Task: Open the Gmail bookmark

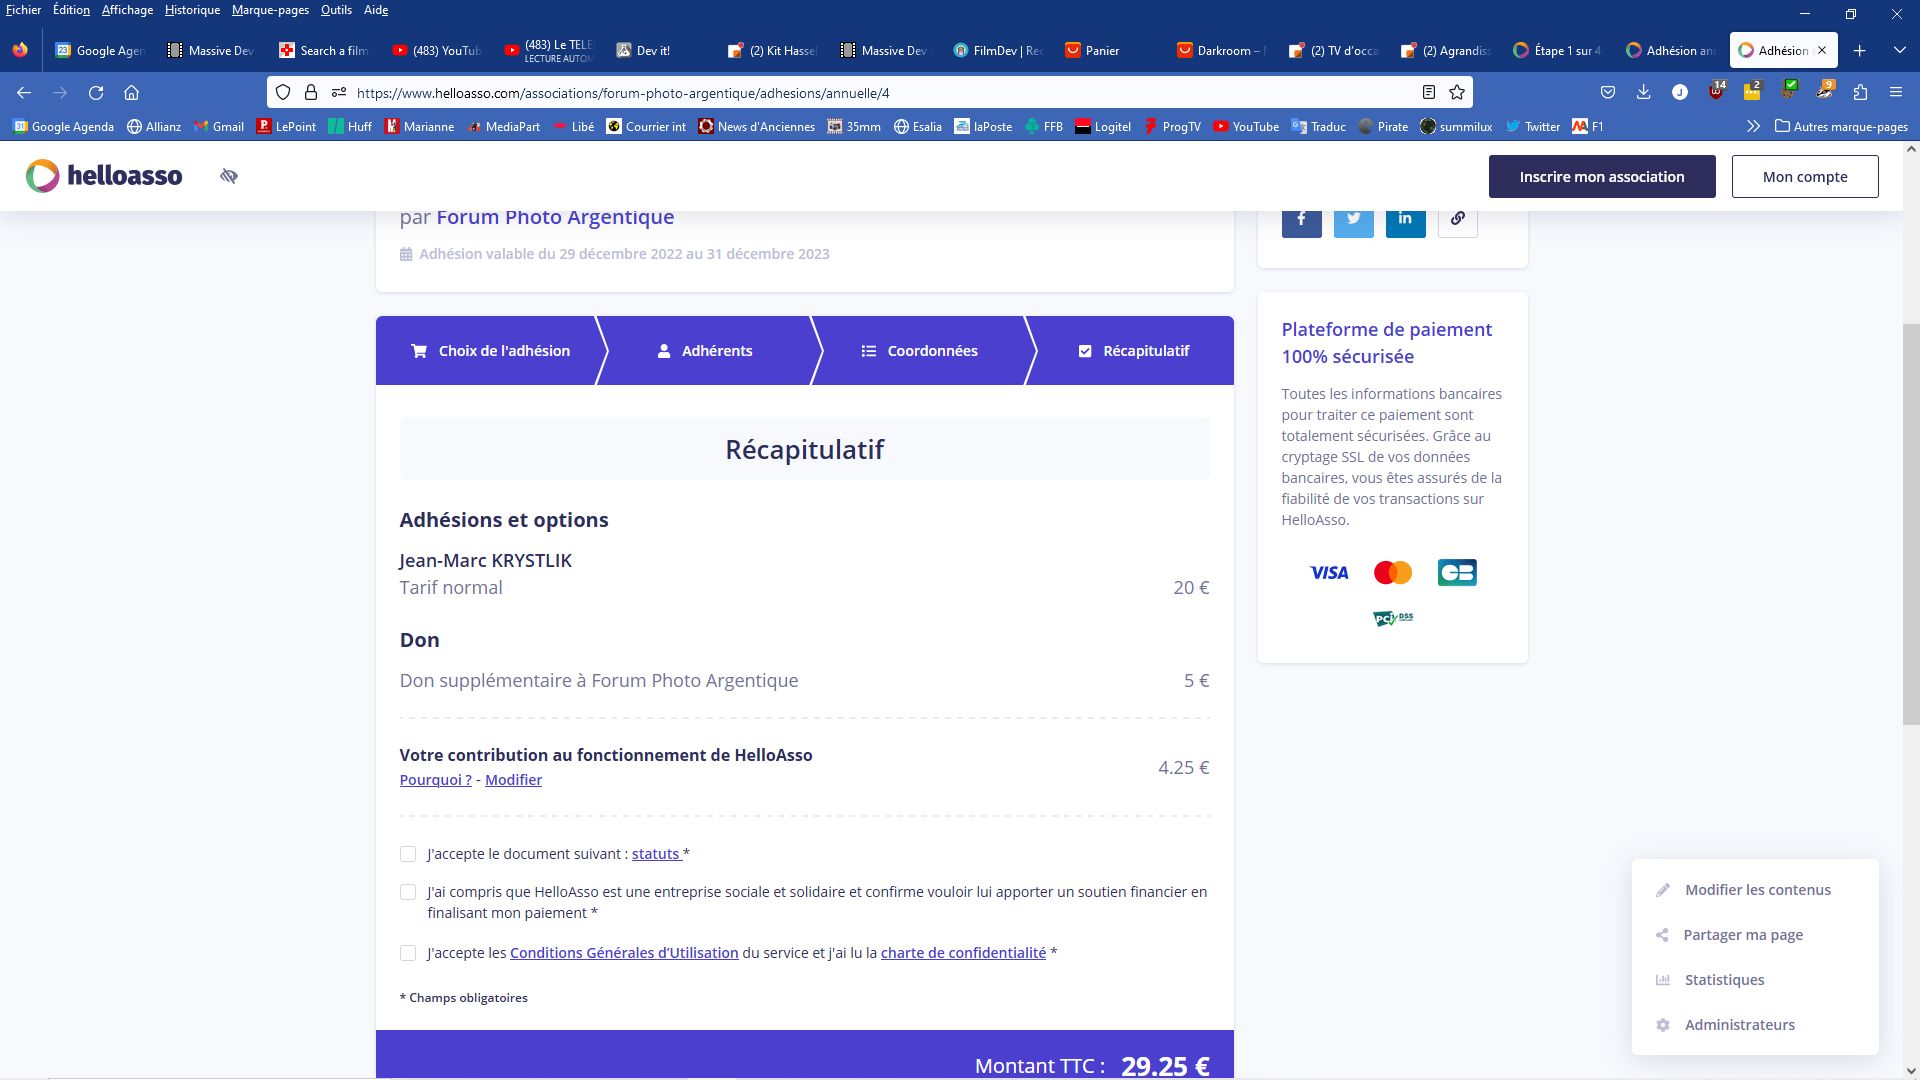Action: (x=219, y=126)
